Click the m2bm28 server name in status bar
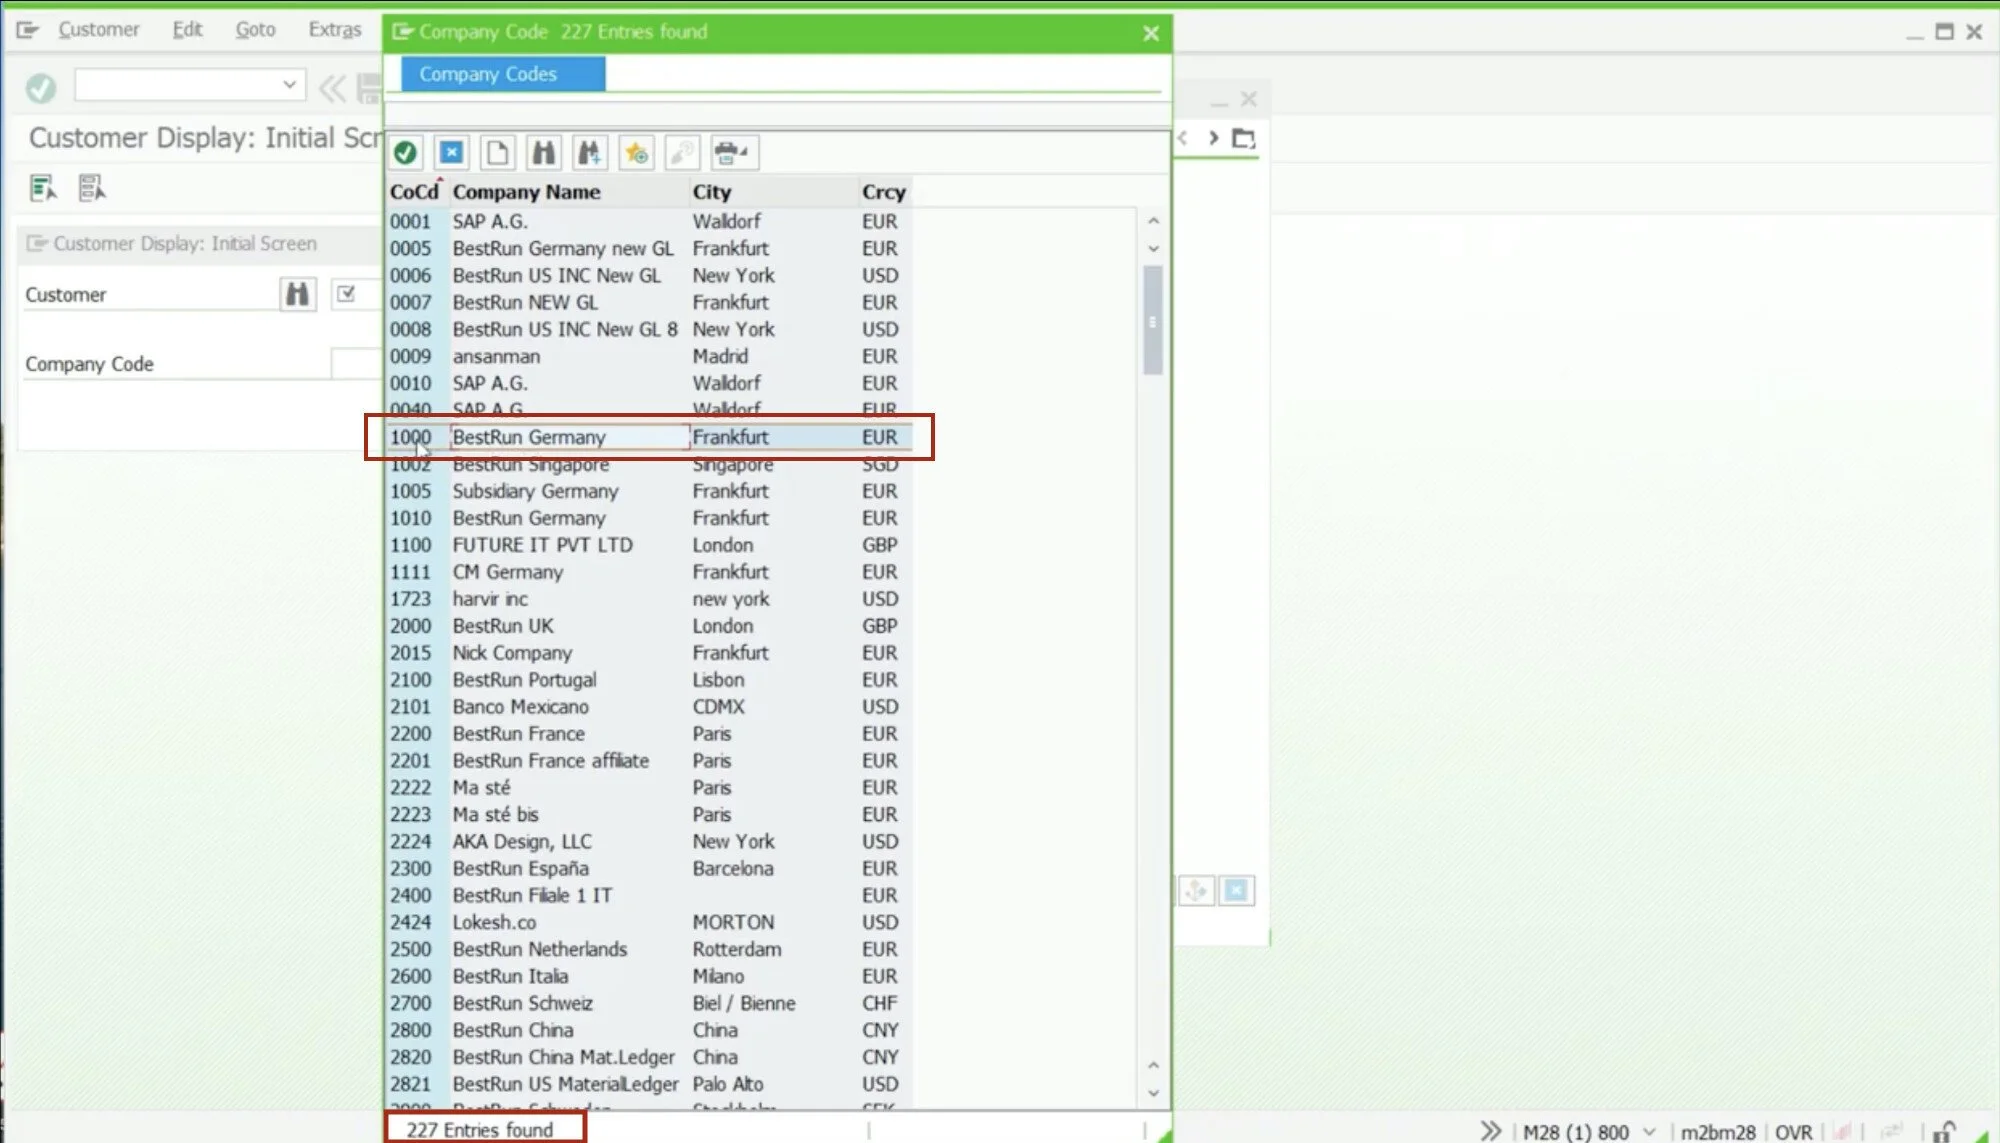This screenshot has height=1143, width=2000. (1717, 1132)
